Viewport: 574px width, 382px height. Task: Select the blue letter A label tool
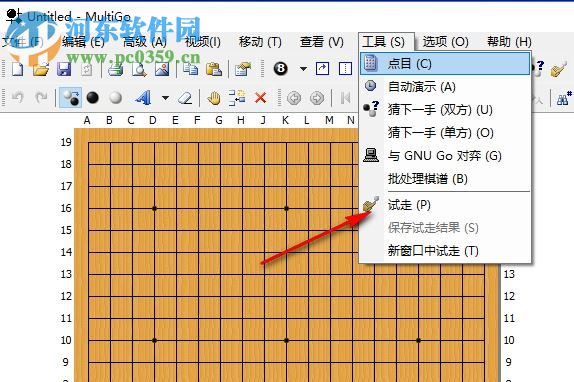(x=143, y=98)
